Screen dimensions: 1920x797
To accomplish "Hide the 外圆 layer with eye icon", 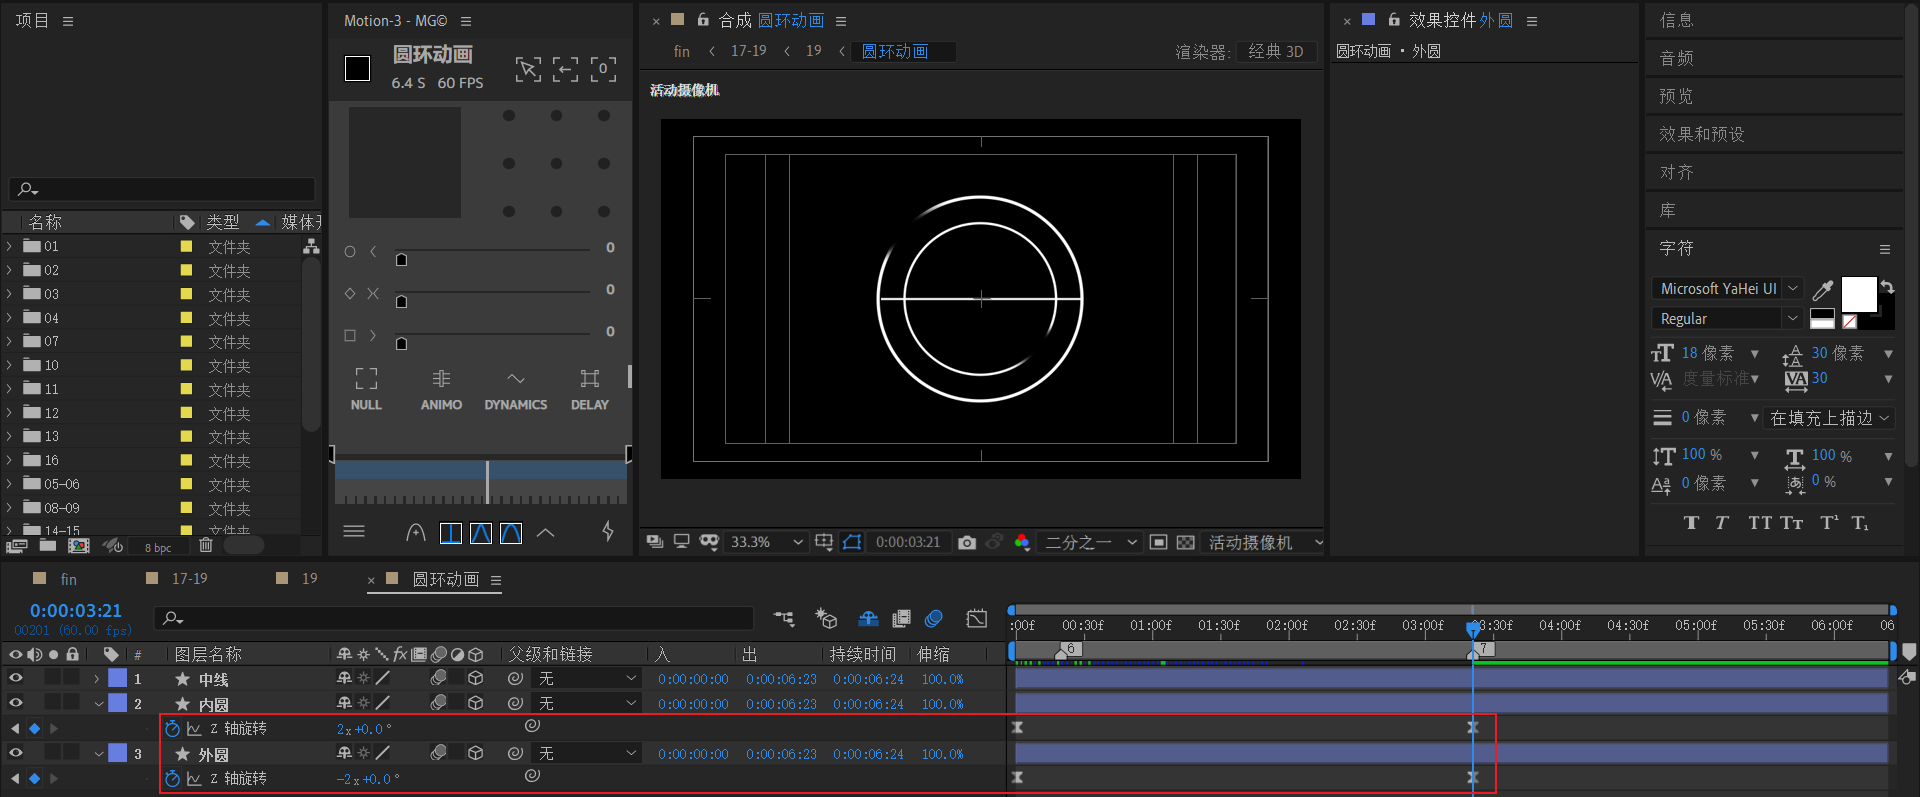I will pos(15,753).
